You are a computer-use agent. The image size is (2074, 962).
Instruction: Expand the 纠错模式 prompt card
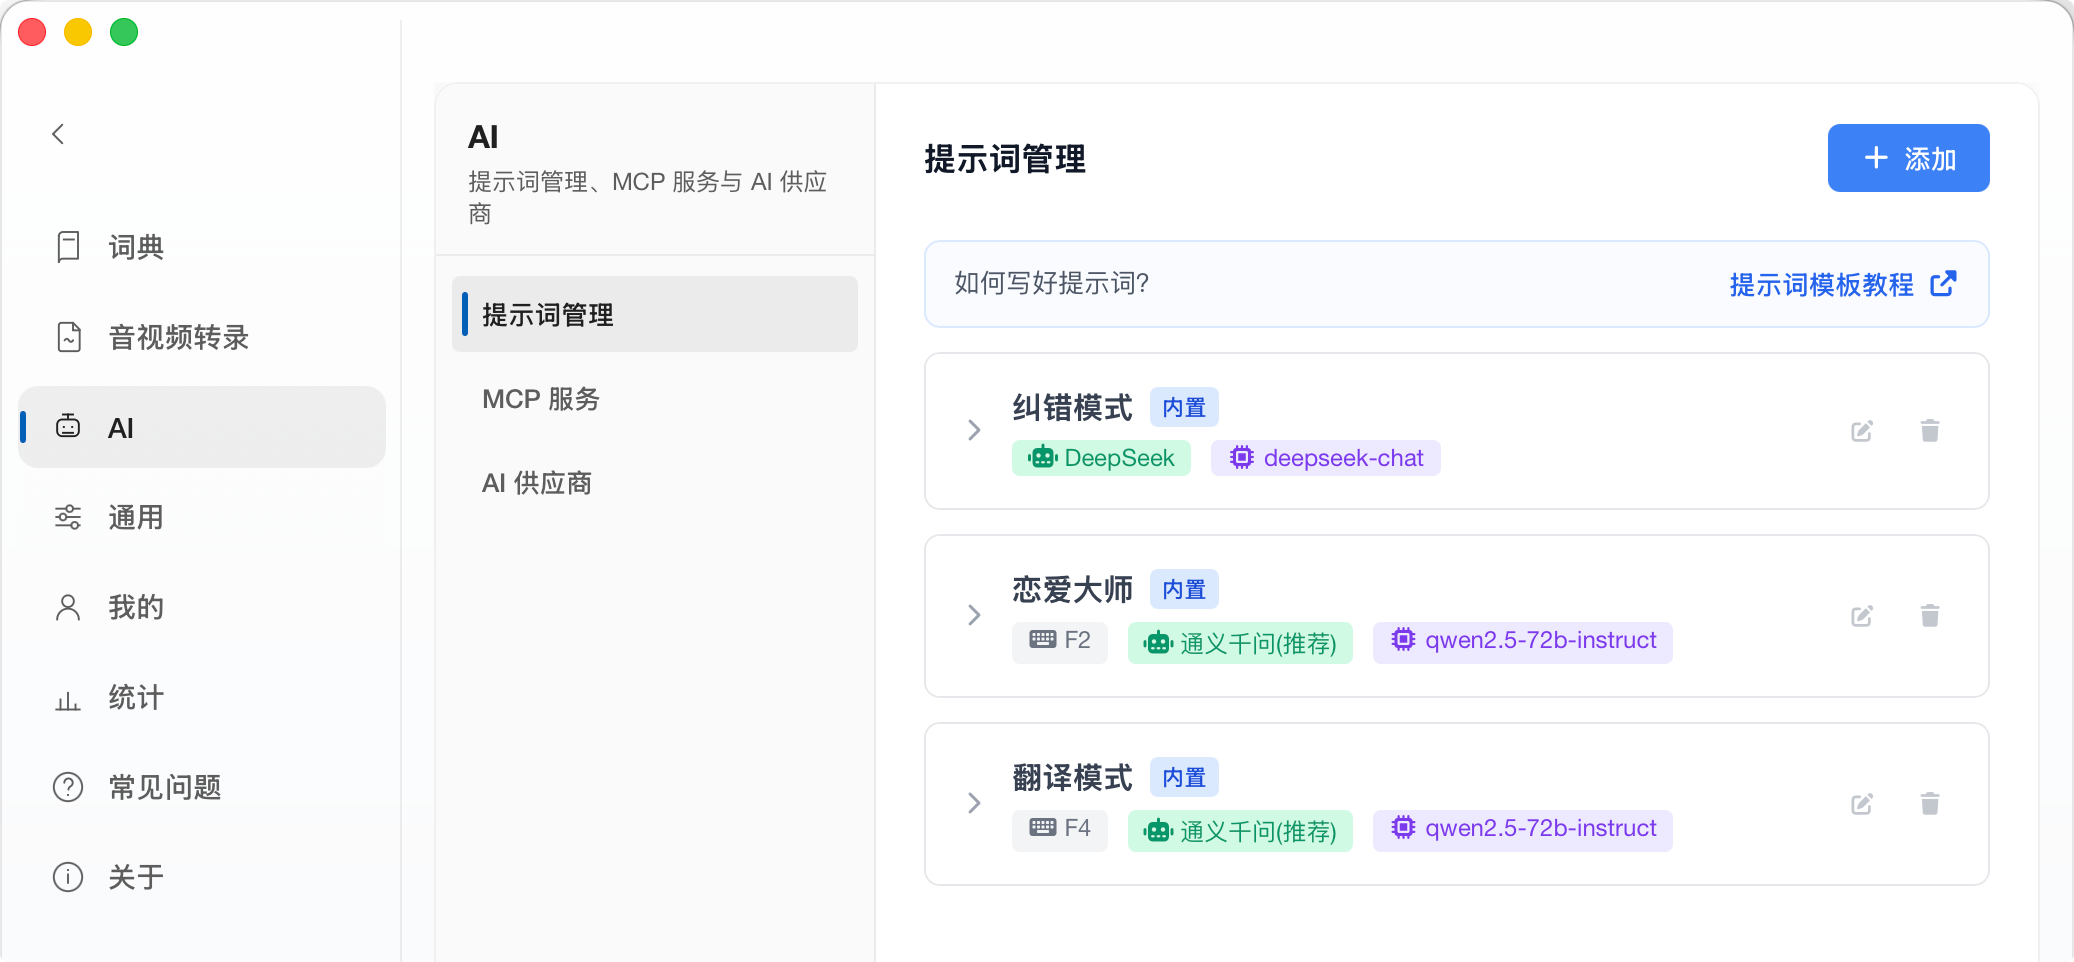click(974, 431)
